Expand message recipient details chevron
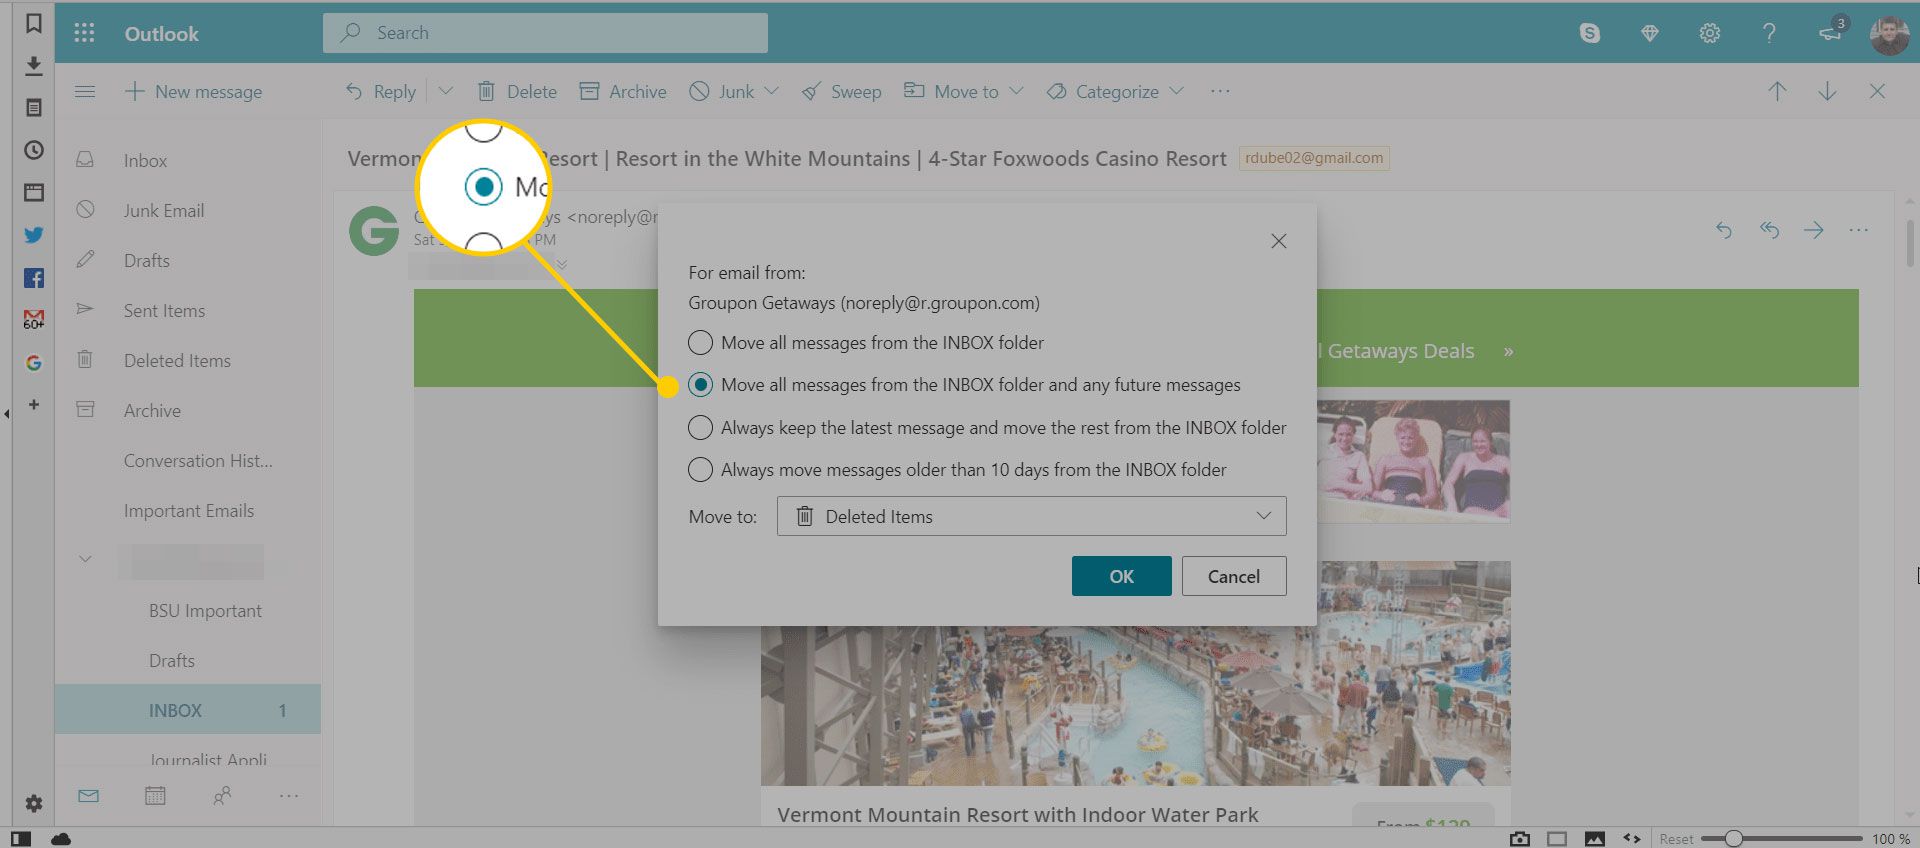 (562, 264)
